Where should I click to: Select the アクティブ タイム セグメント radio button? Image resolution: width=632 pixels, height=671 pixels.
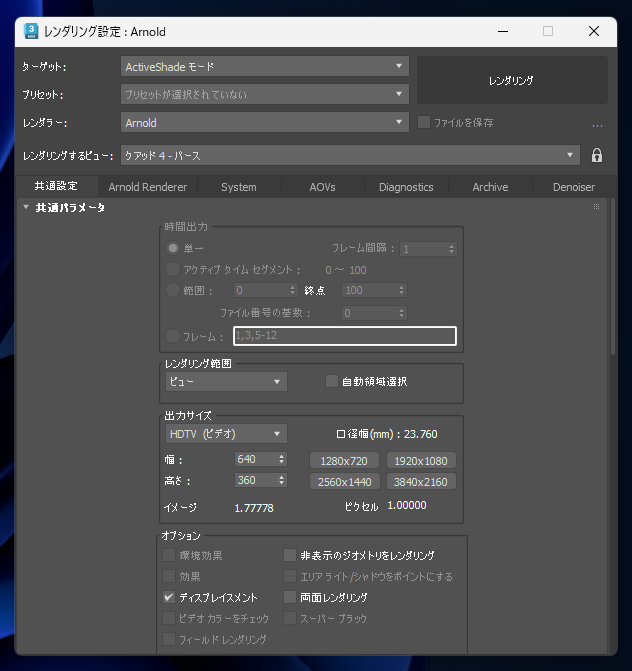(x=173, y=270)
